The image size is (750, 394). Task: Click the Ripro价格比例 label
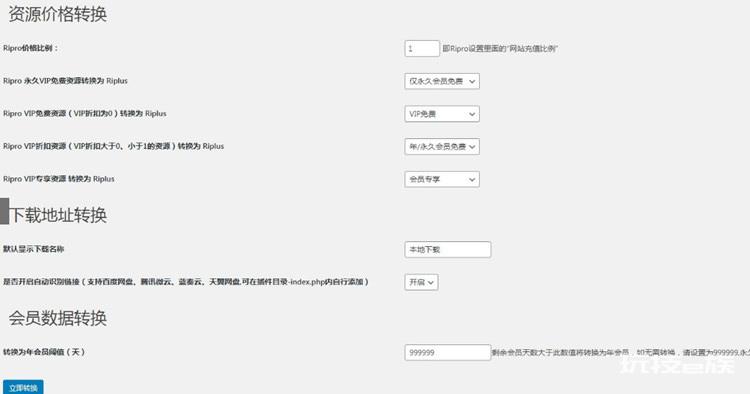[x=30, y=48]
